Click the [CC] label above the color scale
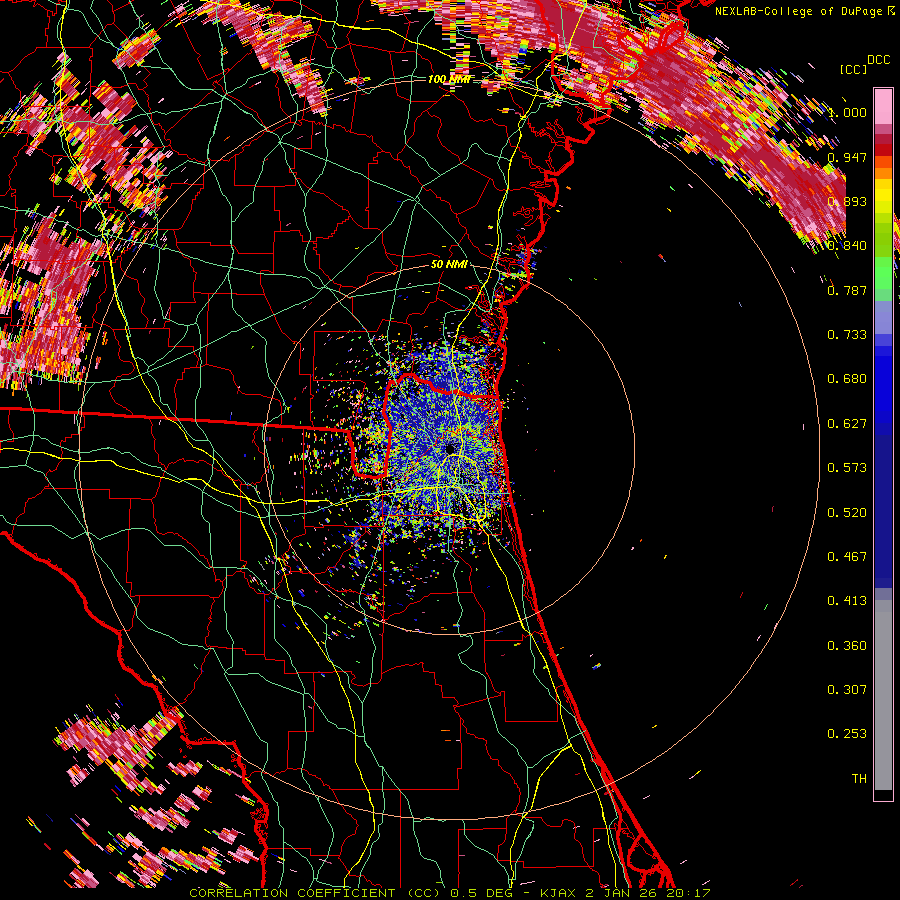 click(854, 69)
